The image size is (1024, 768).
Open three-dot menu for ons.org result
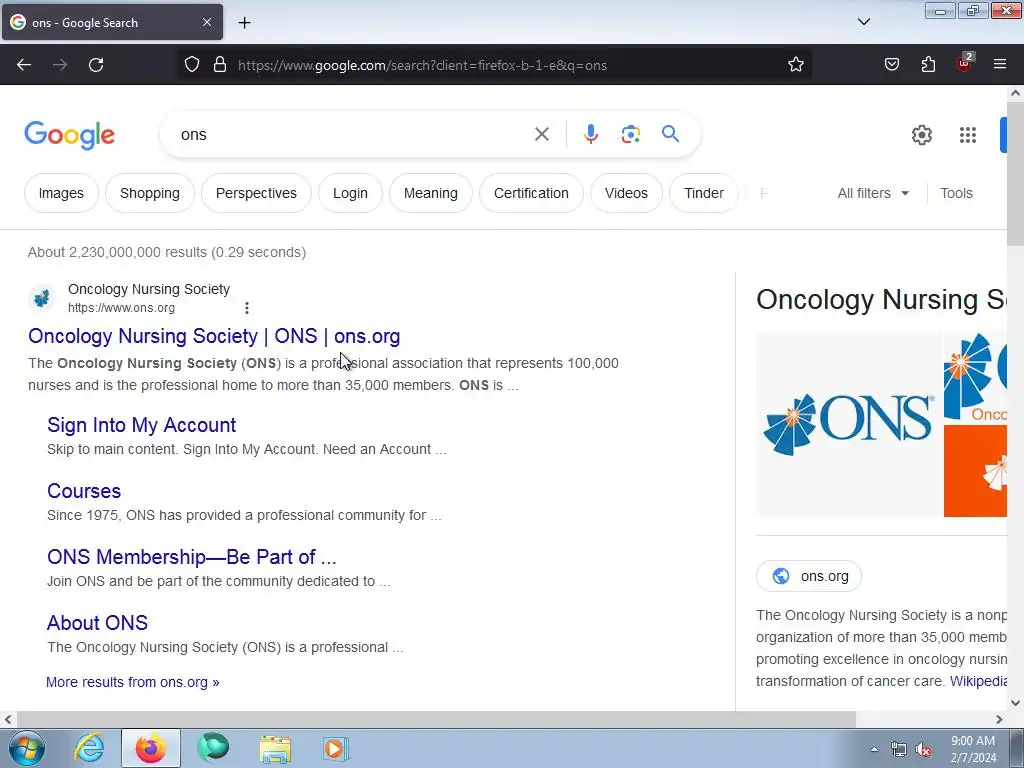pyautogui.click(x=247, y=308)
